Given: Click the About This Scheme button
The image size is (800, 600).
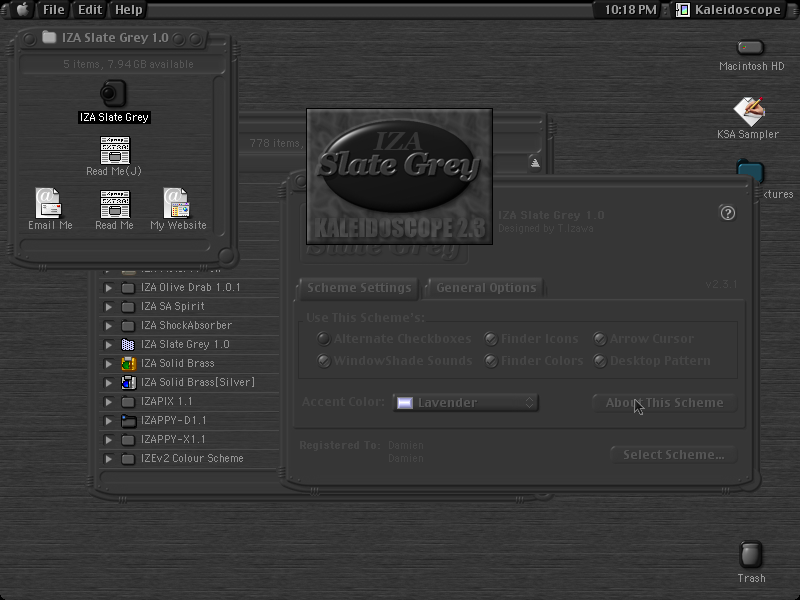Looking at the screenshot, I should click(664, 403).
